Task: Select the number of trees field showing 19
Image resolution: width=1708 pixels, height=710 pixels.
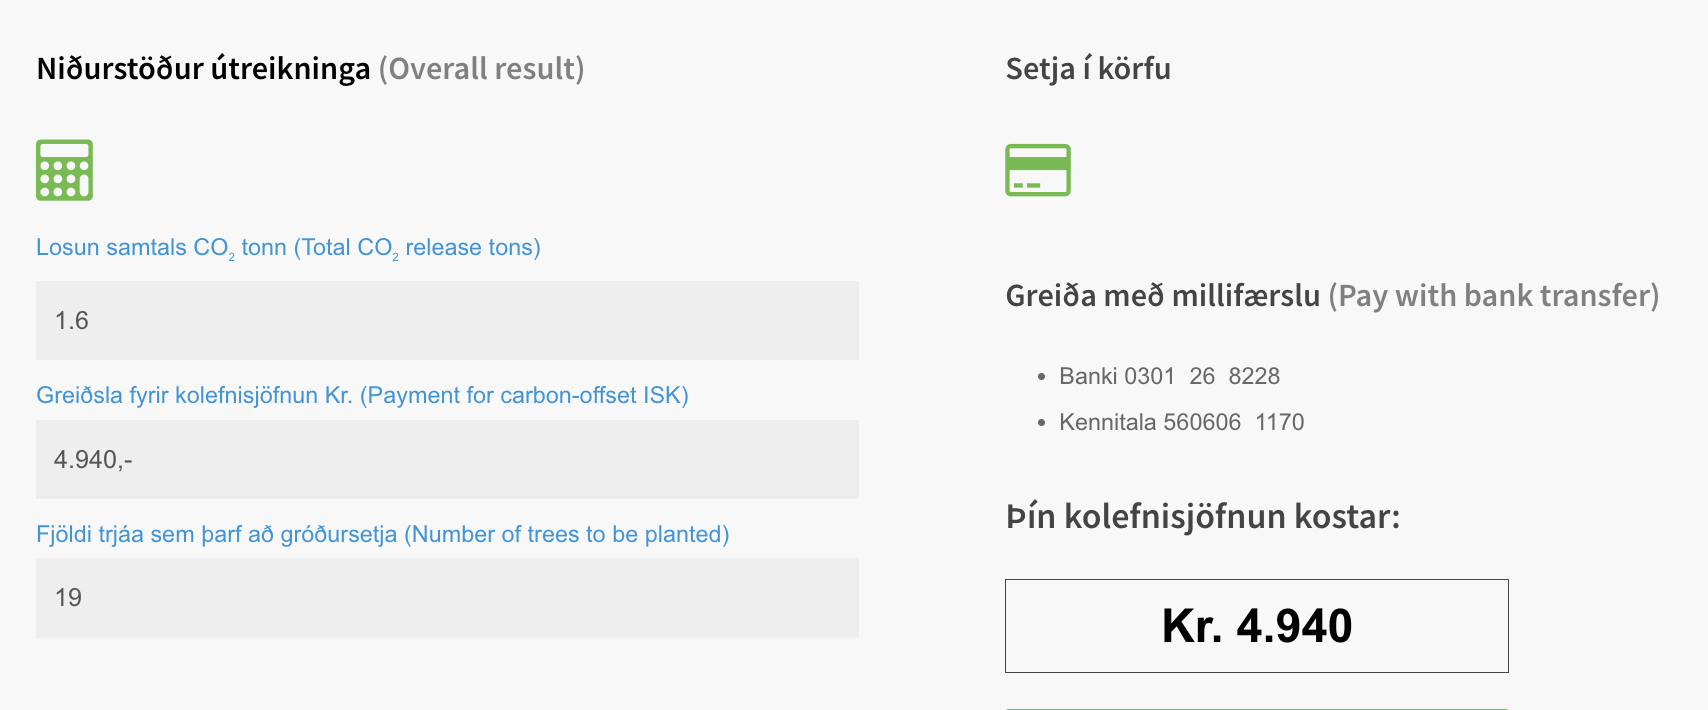Action: click(447, 598)
